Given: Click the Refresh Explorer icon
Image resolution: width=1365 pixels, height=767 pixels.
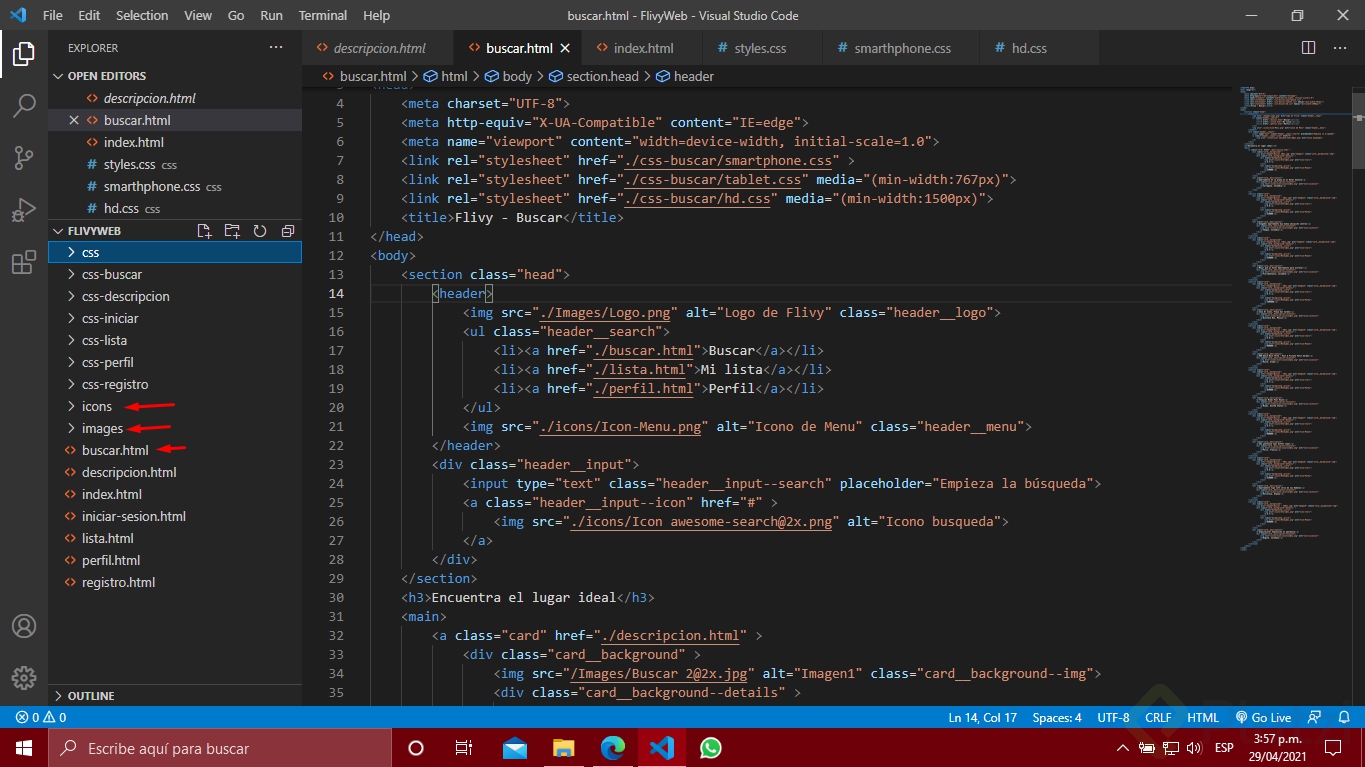Looking at the screenshot, I should [260, 231].
